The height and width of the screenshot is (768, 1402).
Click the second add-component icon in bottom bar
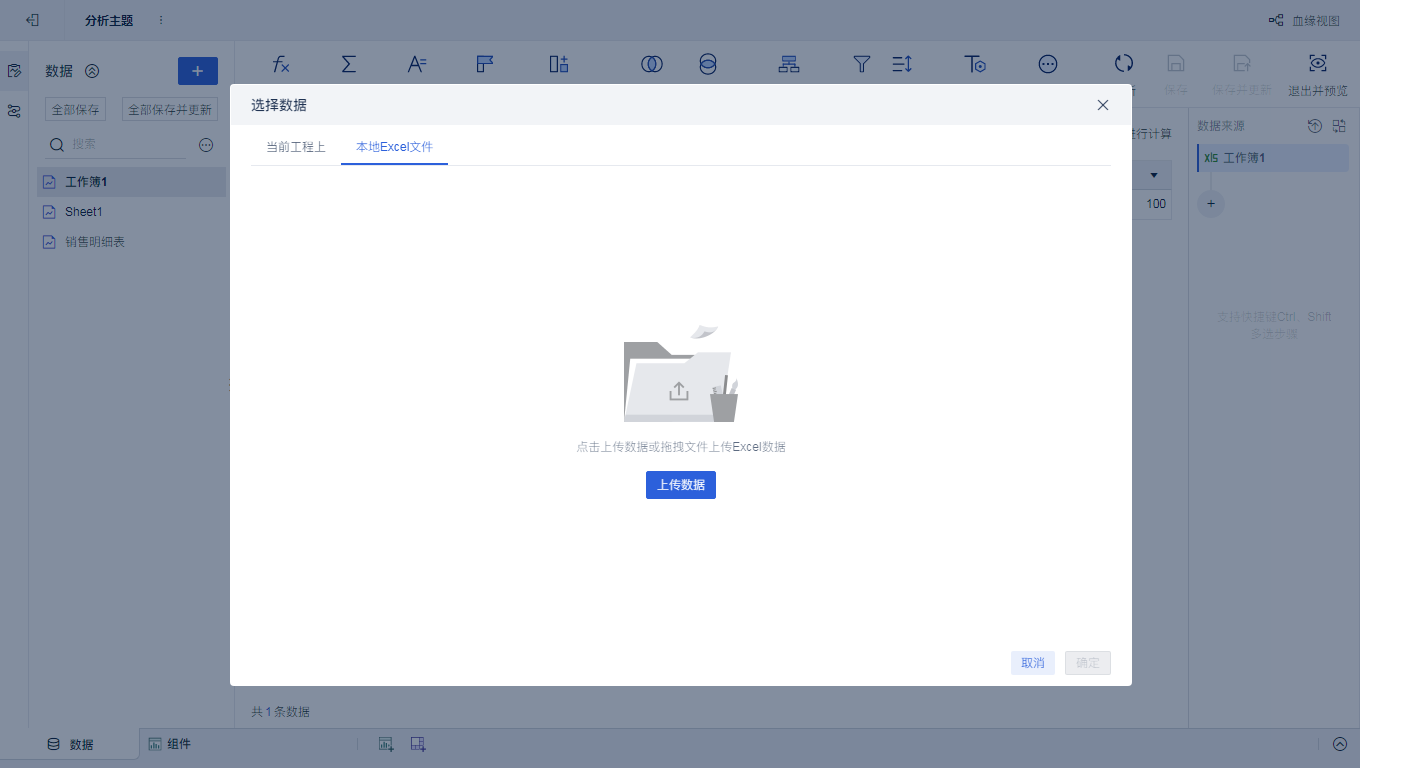point(418,744)
